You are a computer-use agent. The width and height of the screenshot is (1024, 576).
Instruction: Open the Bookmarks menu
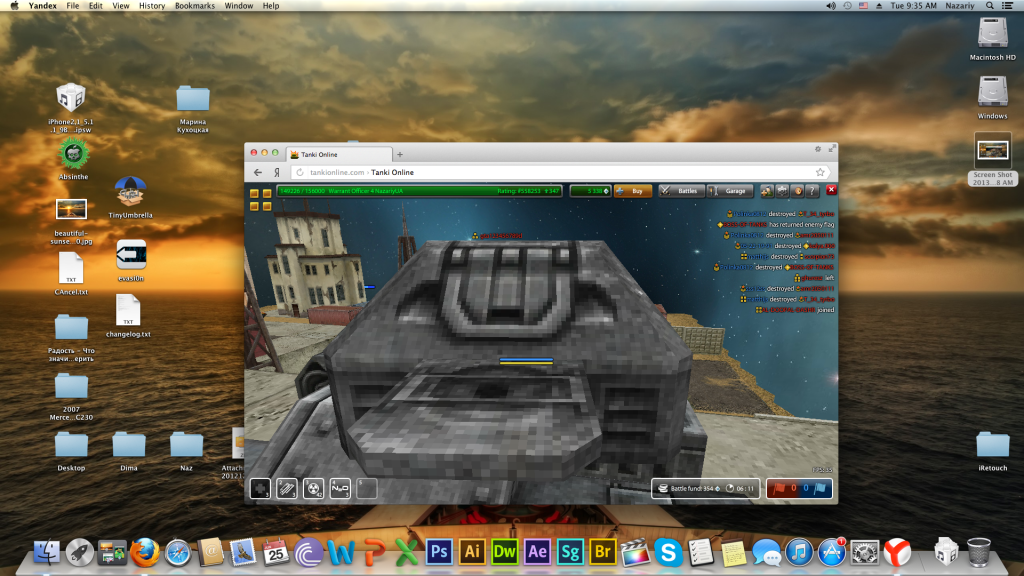[x=196, y=6]
